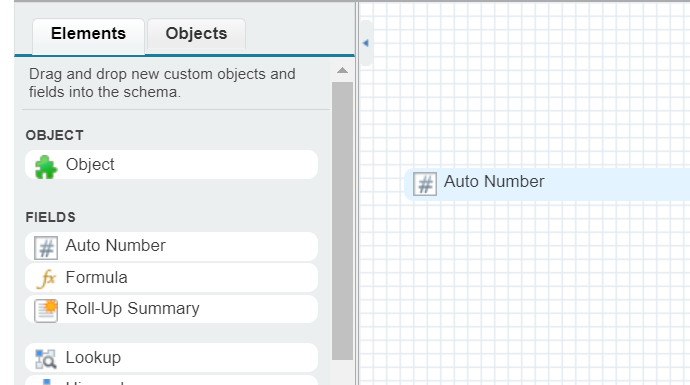
Task: Click the scroll up arrow in the panel
Action: tap(342, 70)
